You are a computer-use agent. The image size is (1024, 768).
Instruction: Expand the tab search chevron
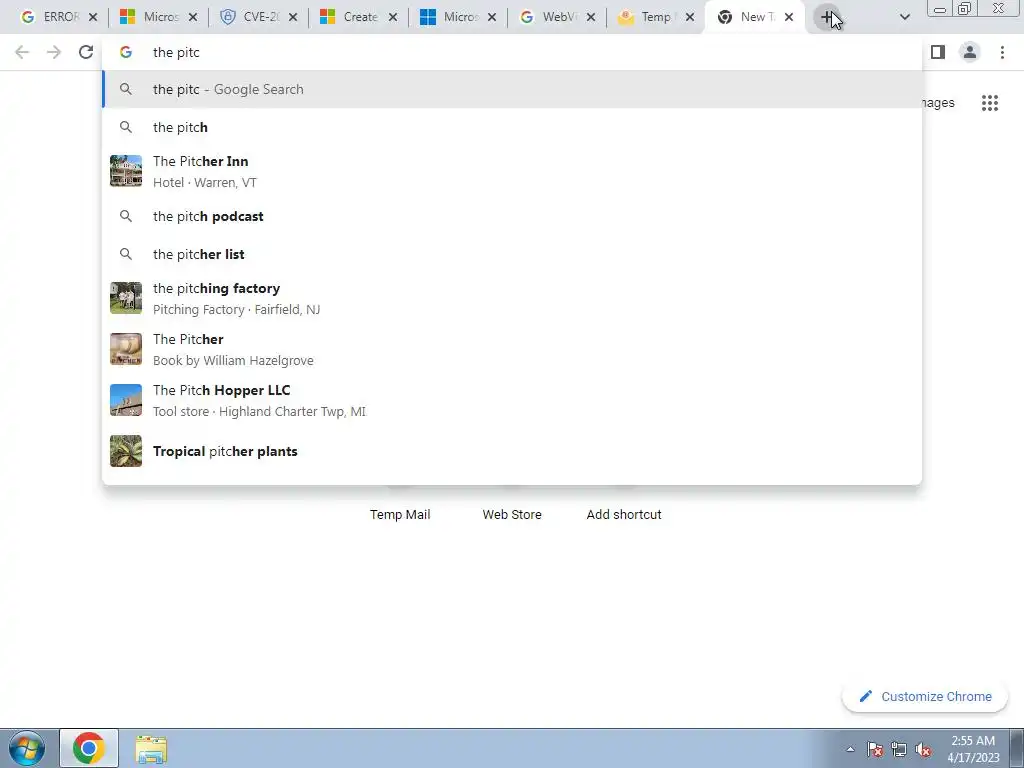click(904, 18)
